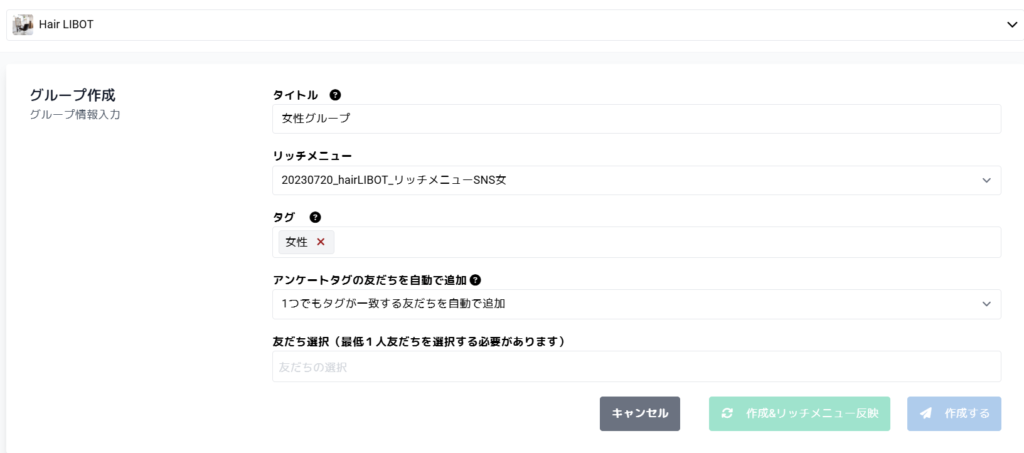Screen dimensions: 1024x453
Task: Click the arrow on the auto-add friends dropdown
Action: (986, 303)
